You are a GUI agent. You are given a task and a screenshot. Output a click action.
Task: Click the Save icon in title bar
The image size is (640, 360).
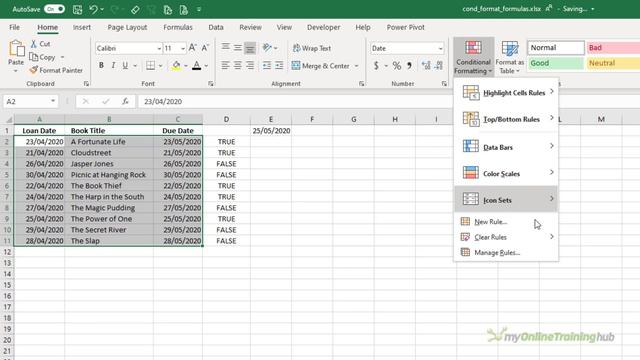77,9
